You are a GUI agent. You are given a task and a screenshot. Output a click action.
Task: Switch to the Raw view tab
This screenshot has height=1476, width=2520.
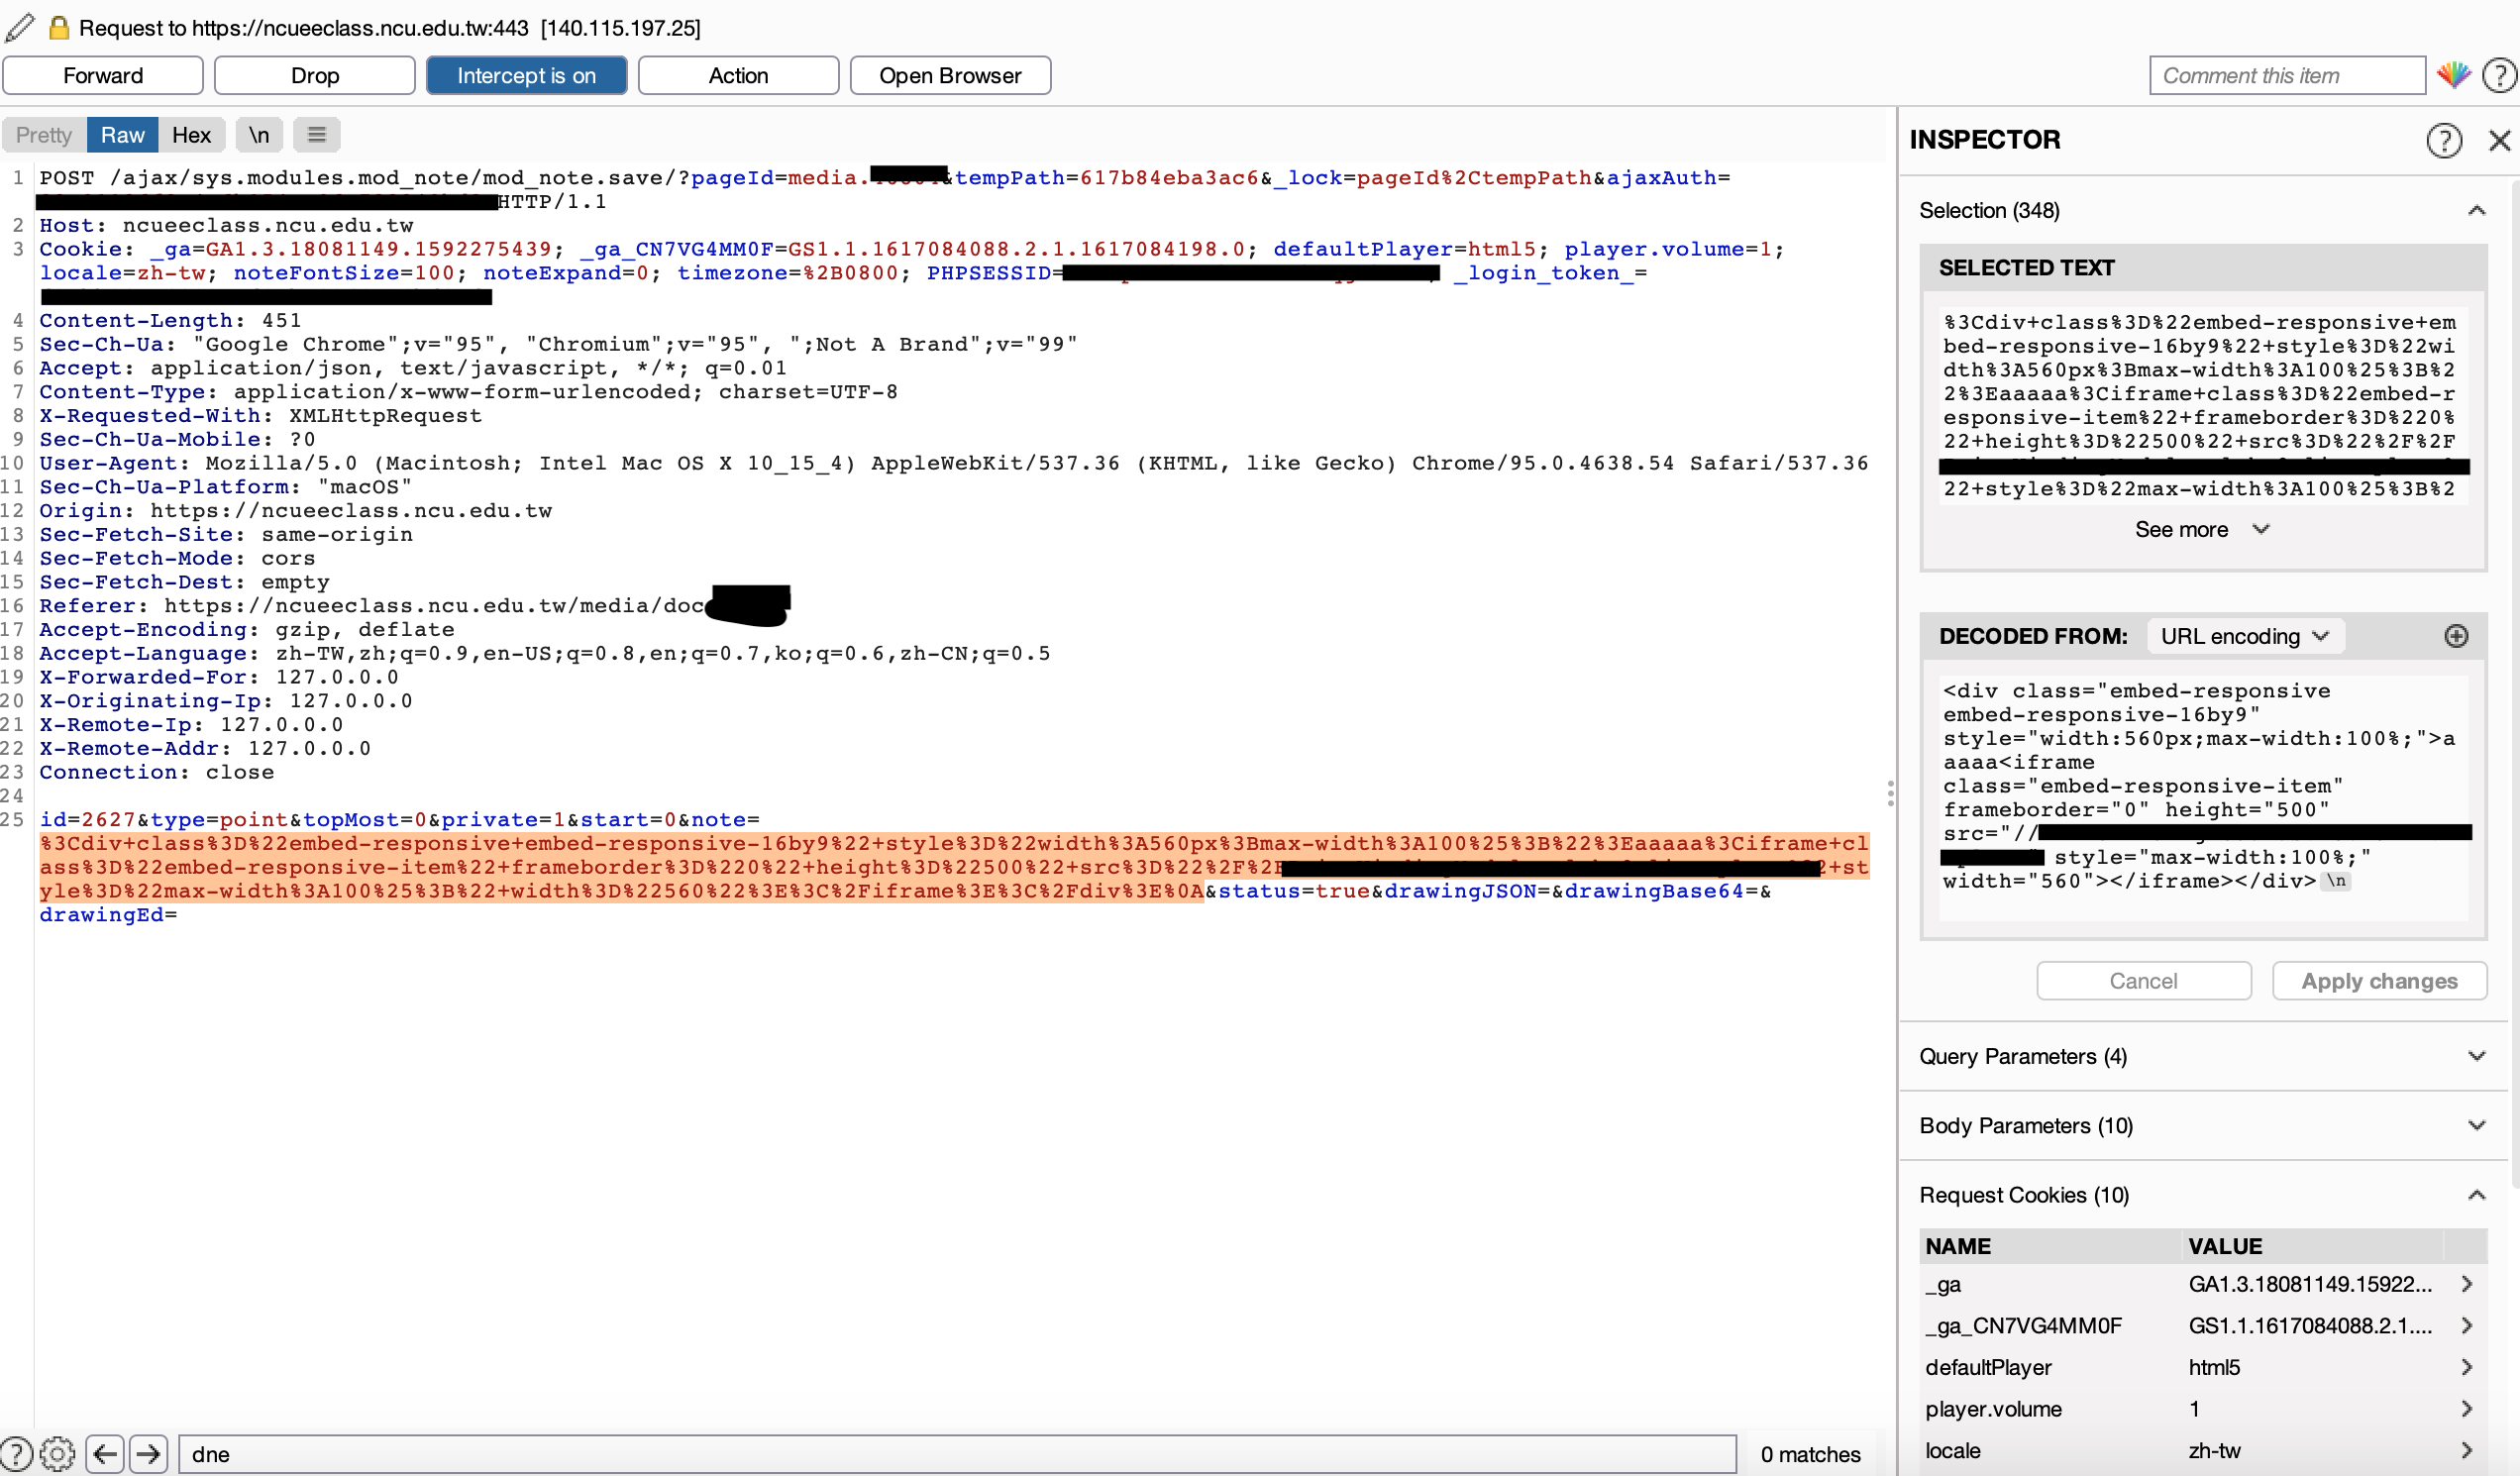[x=123, y=134]
